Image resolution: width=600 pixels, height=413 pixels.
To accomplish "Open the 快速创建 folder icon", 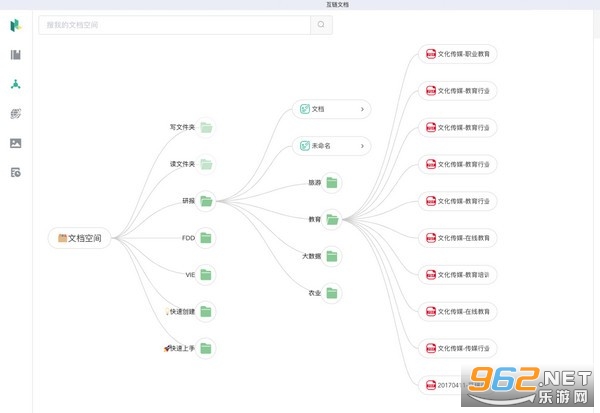I will (x=206, y=312).
